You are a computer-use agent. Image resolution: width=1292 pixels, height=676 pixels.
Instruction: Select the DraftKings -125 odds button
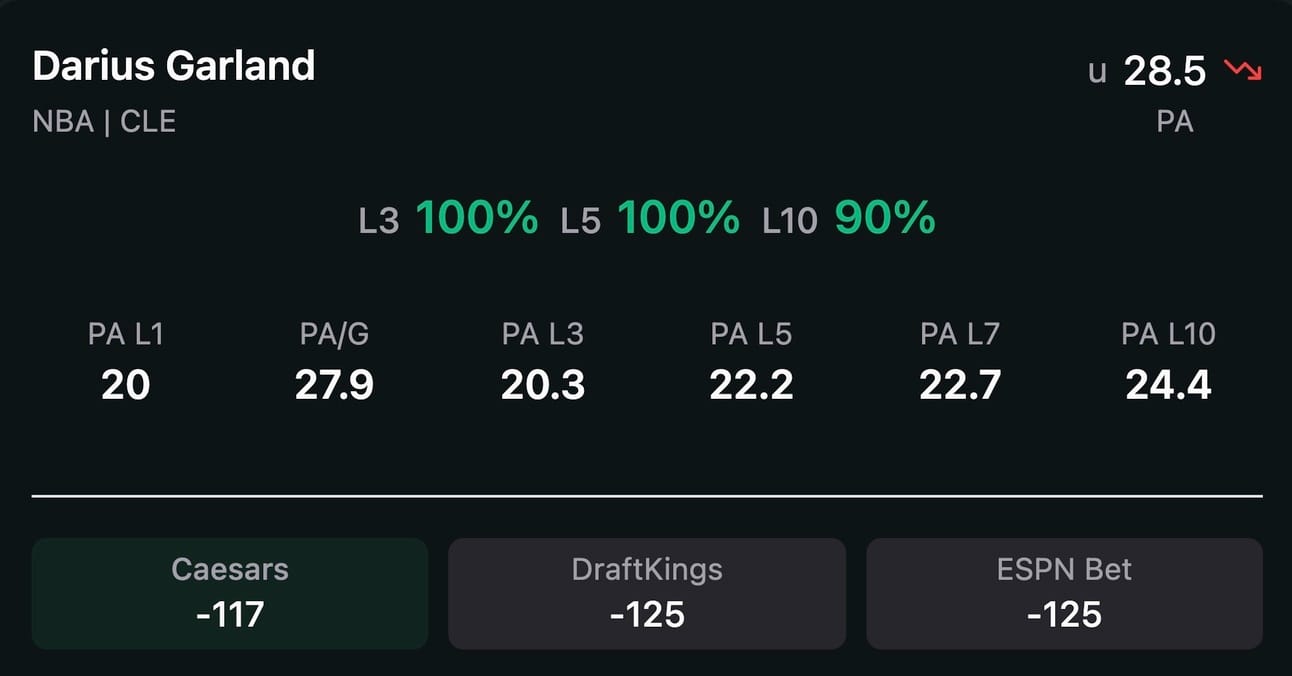[647, 594]
